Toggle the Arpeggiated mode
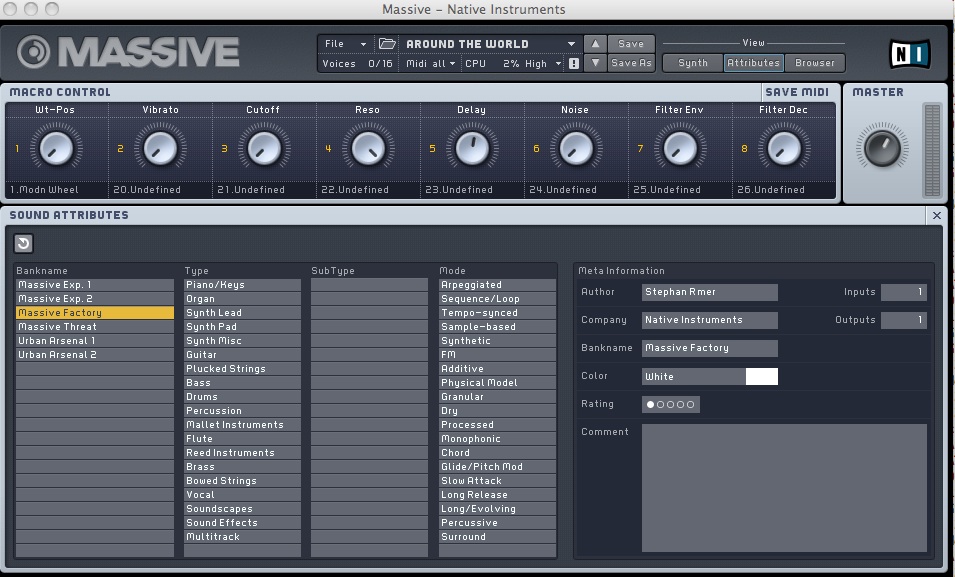The width and height of the screenshot is (955, 577). click(x=497, y=285)
